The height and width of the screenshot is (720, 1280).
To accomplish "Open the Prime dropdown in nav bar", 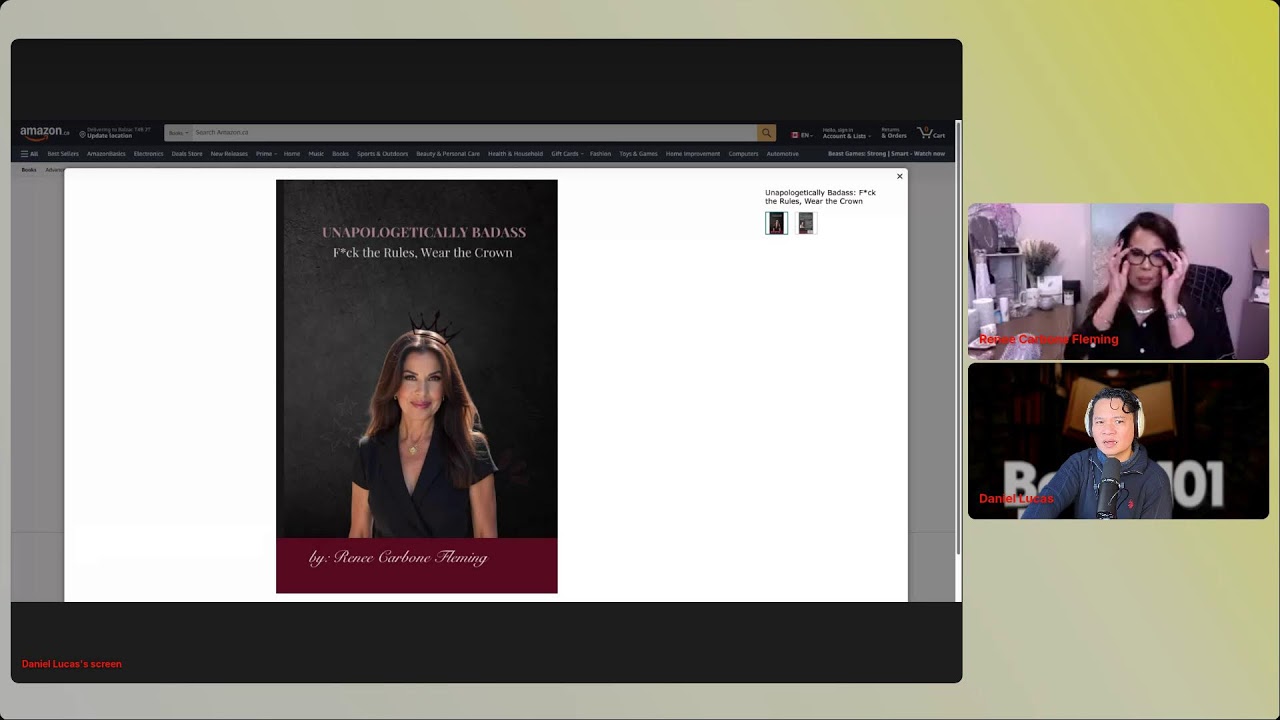I will tap(266, 154).
